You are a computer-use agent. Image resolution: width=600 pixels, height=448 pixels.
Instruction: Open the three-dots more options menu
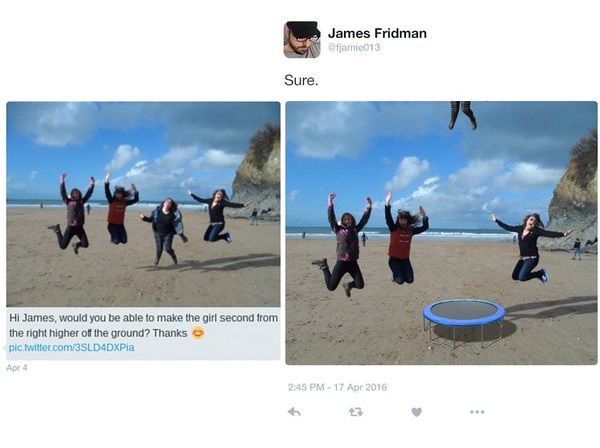coord(477,412)
